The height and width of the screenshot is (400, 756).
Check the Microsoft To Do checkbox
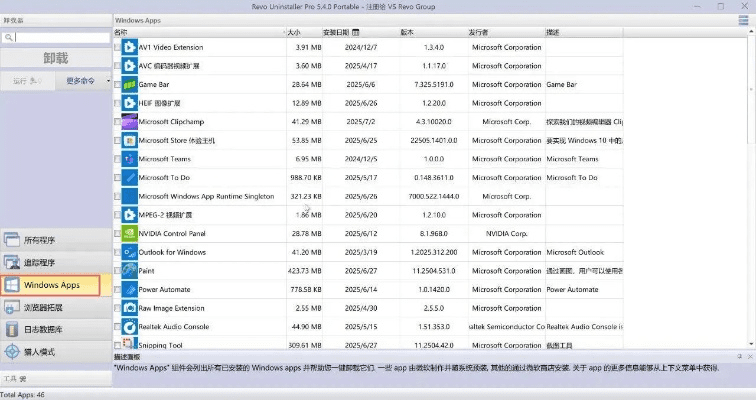click(117, 177)
